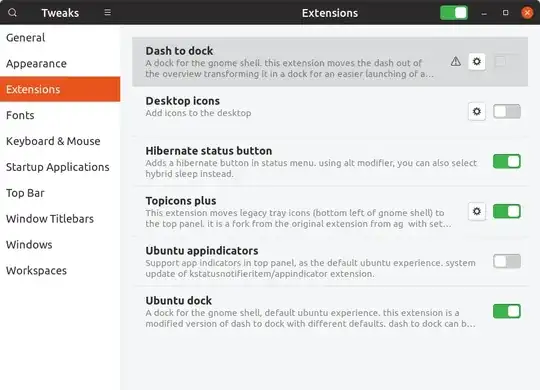
Task: Minimize the Tweaks window
Action: (x=484, y=13)
